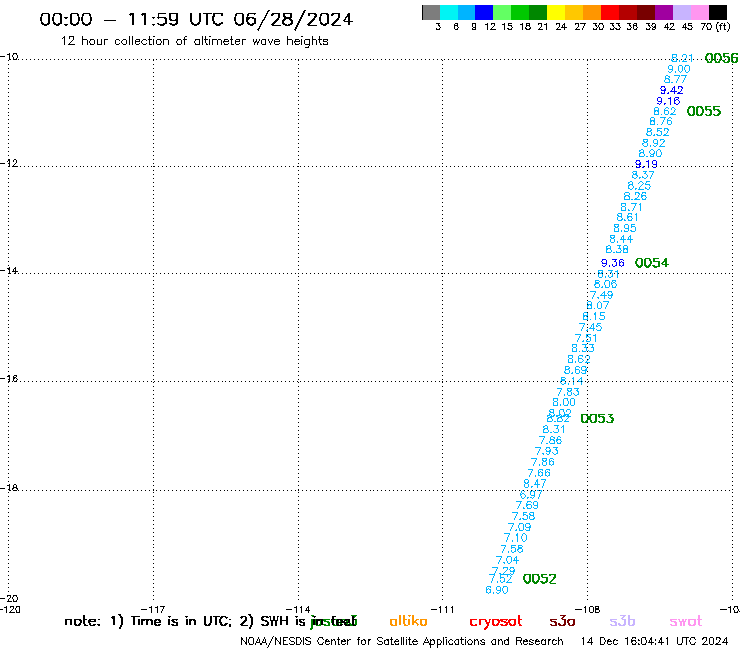Click the green time label 0056

pos(721,58)
